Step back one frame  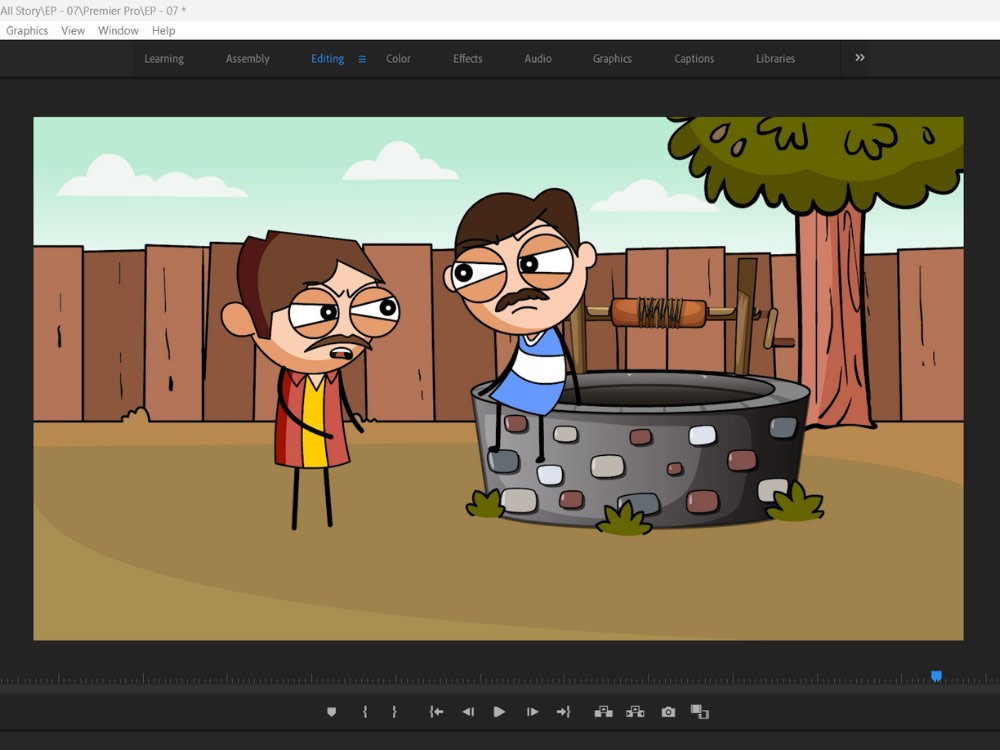468,712
